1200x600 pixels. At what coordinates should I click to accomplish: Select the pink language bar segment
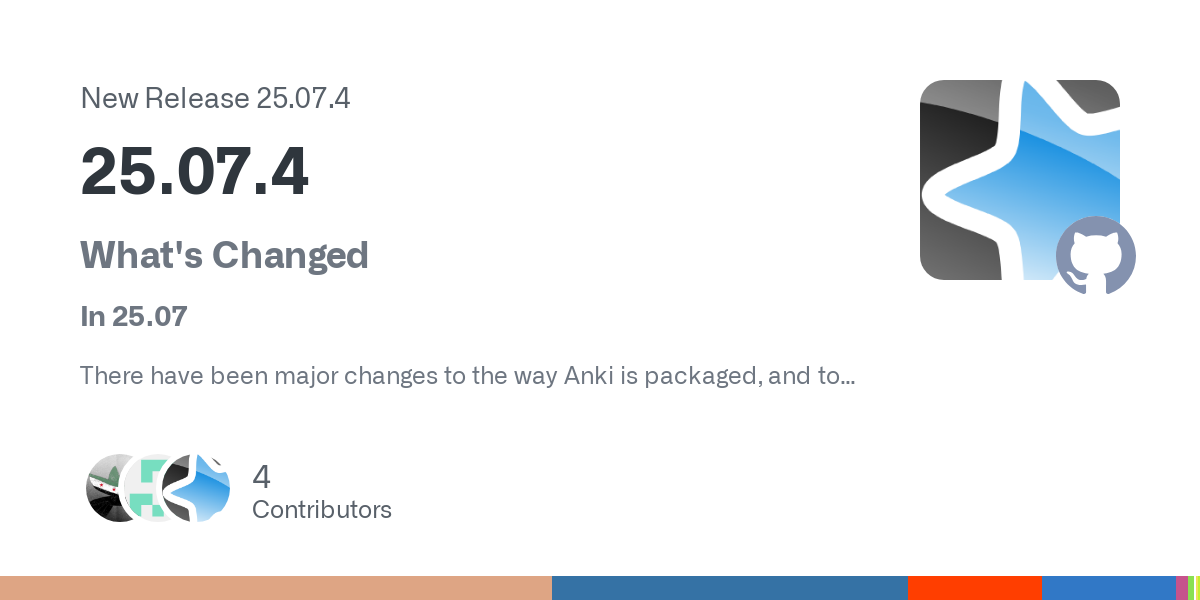pyautogui.click(x=1182, y=588)
